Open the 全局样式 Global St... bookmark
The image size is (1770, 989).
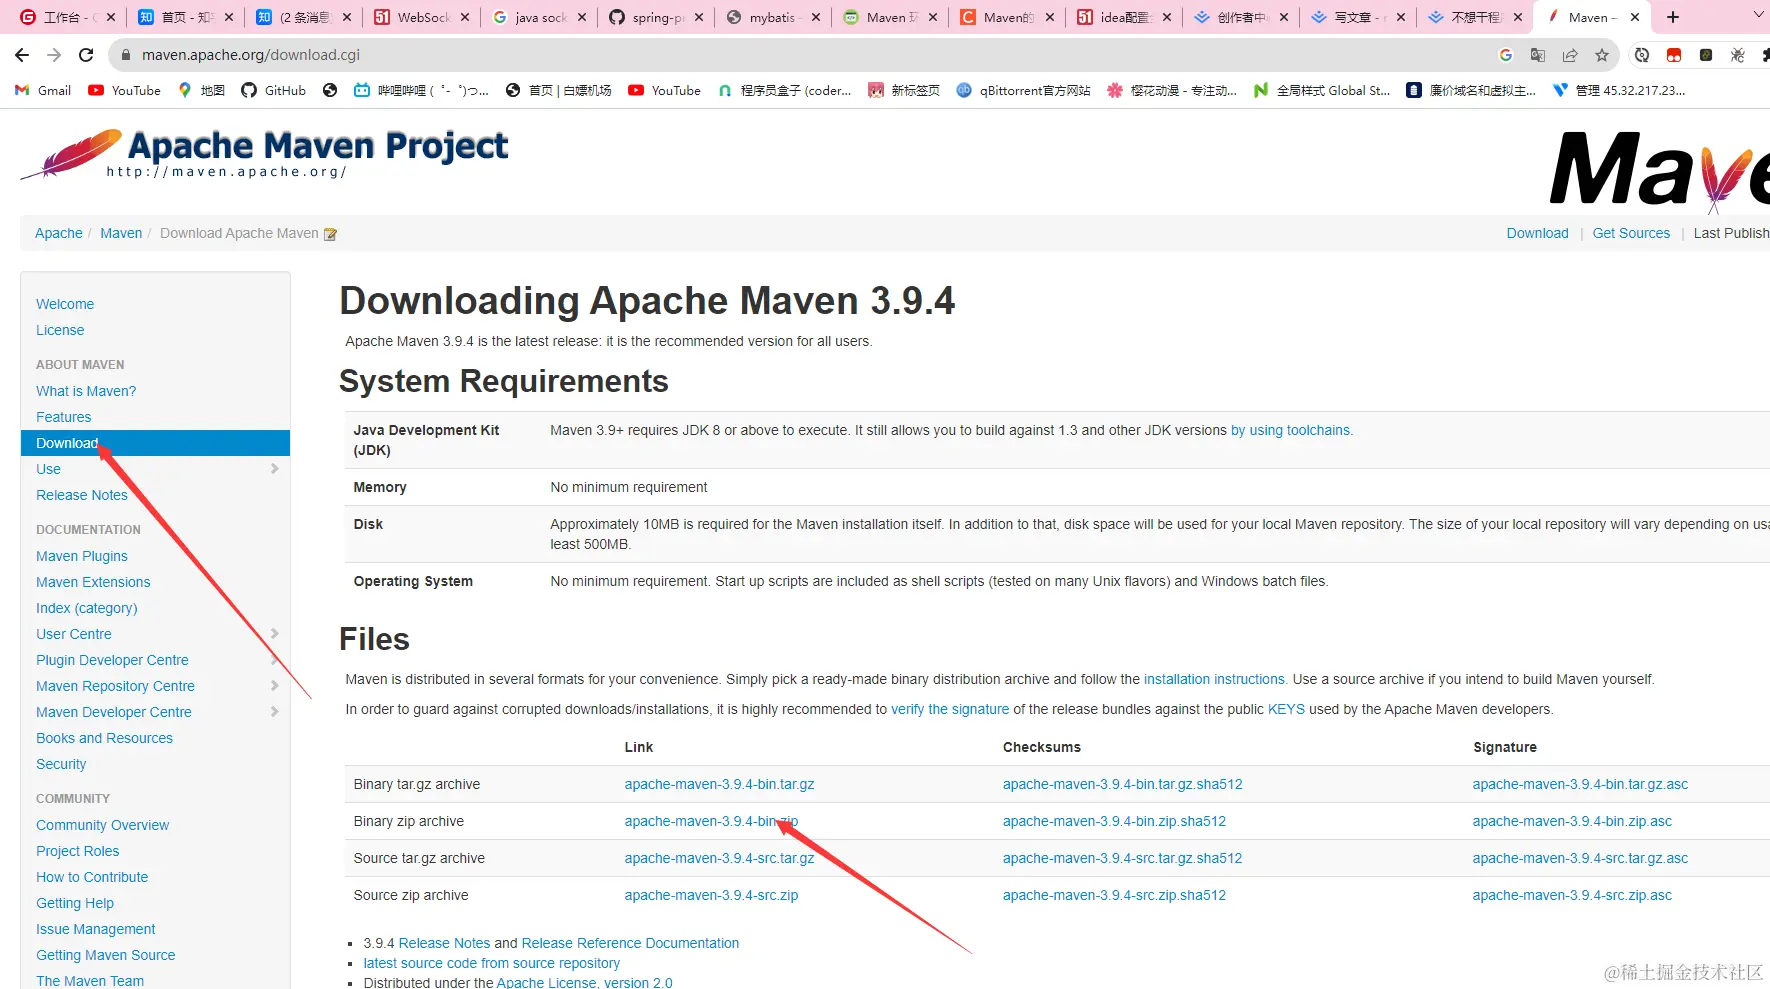pyautogui.click(x=1321, y=90)
